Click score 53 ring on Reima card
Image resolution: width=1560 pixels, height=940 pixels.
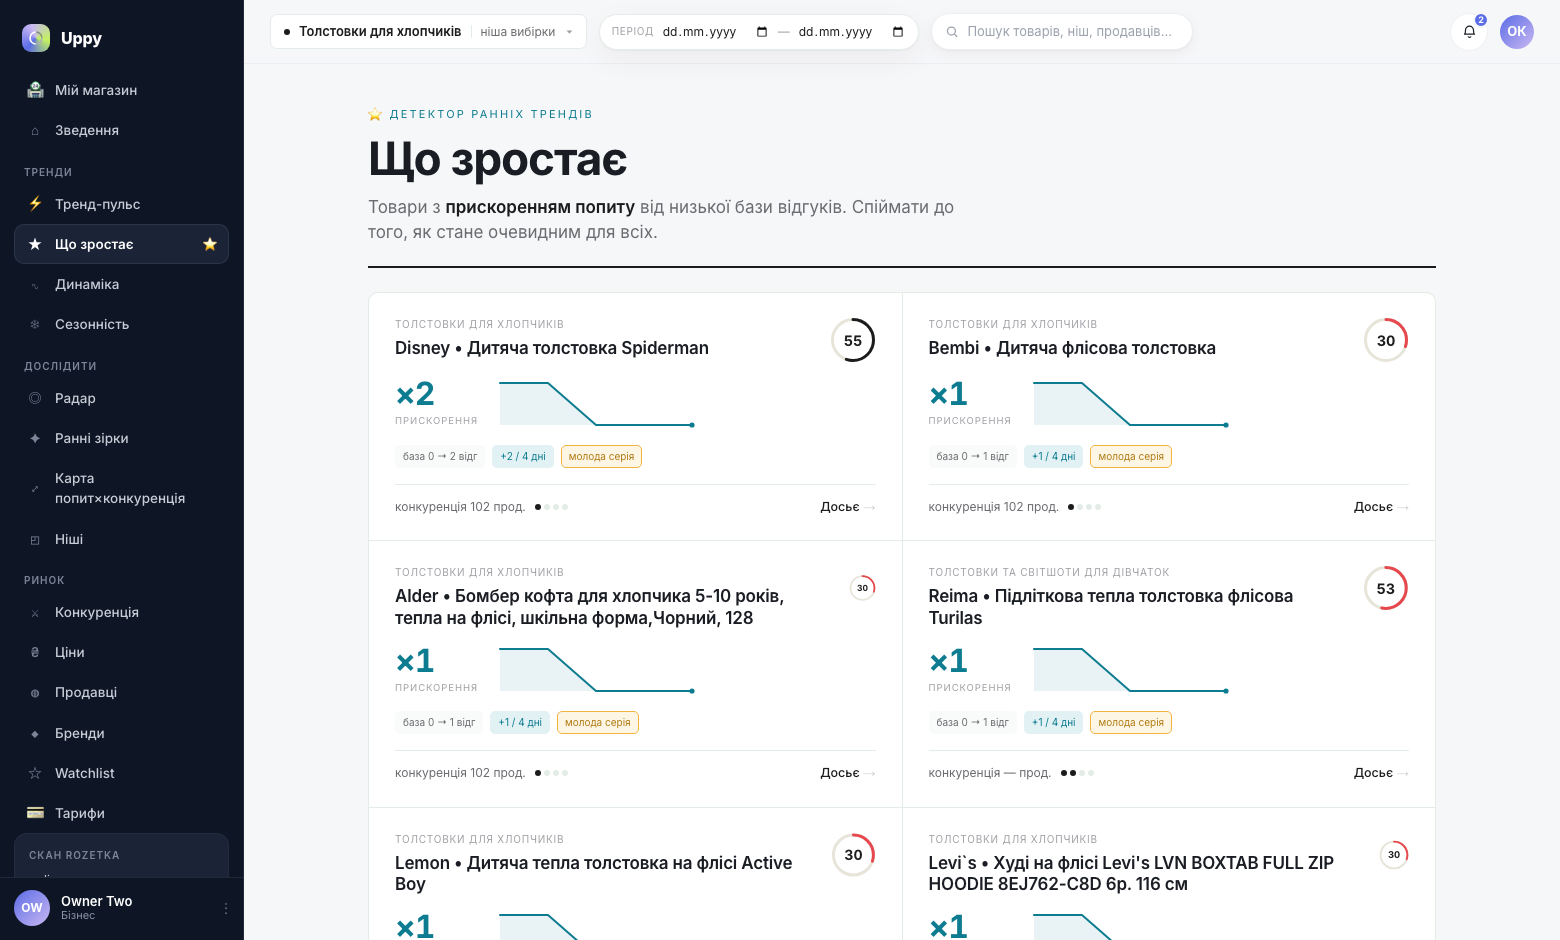coord(1386,588)
